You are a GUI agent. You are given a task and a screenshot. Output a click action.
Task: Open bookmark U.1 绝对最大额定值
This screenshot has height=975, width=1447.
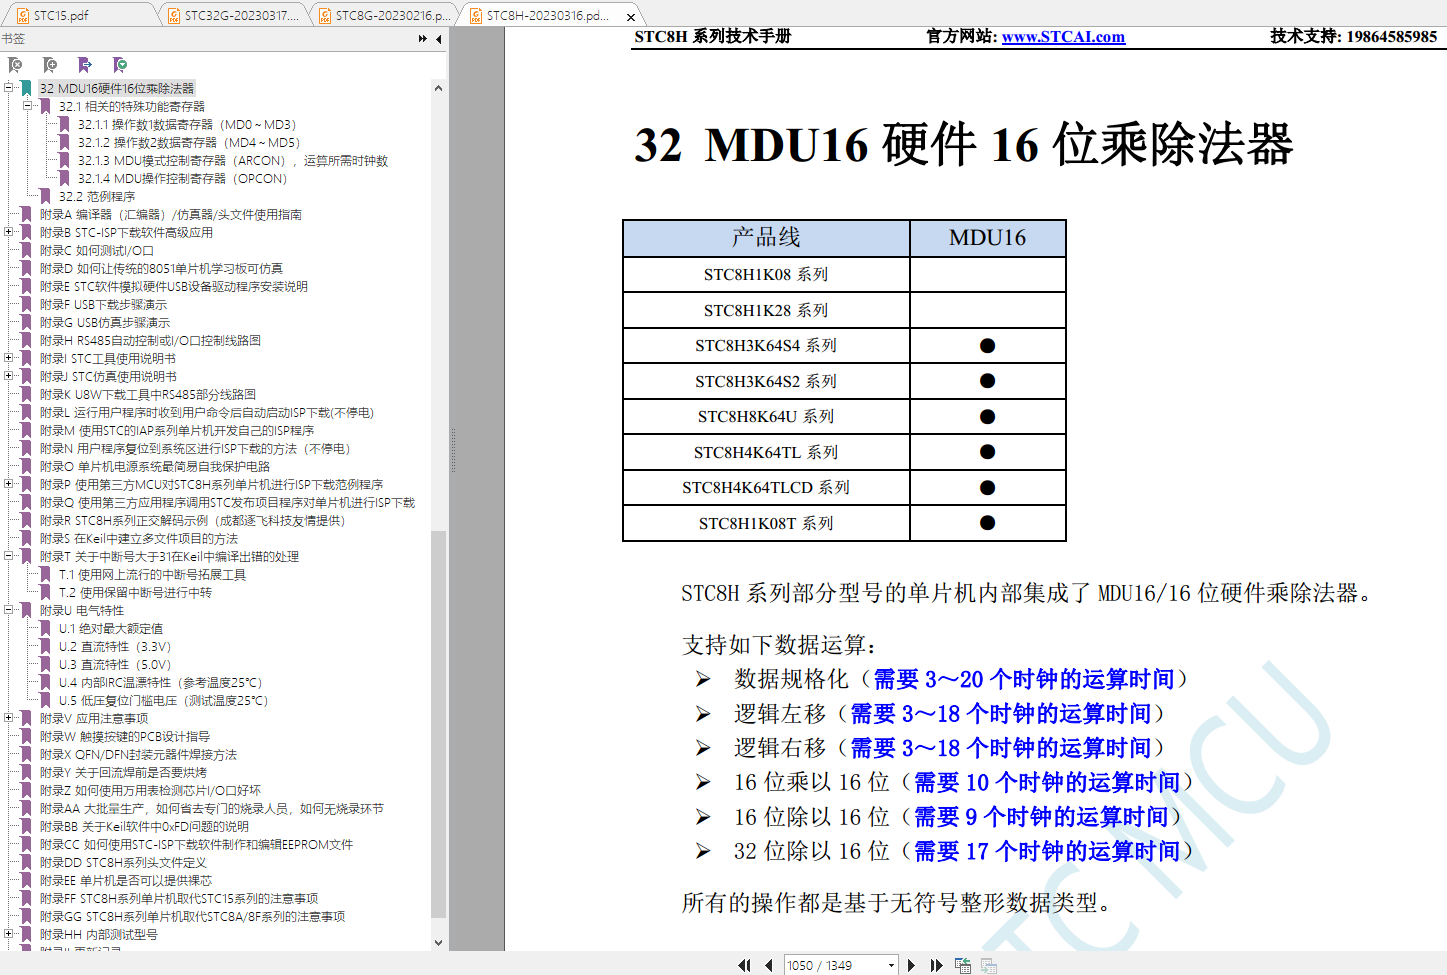tap(111, 629)
